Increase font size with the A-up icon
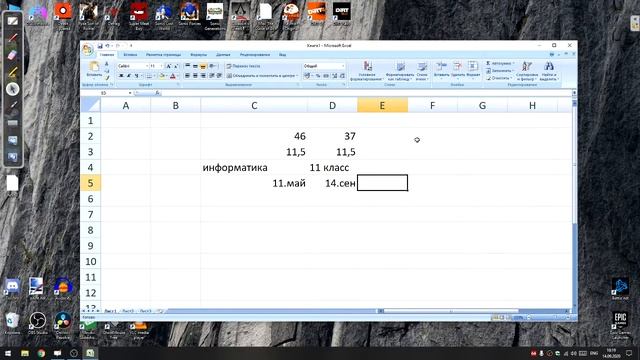 [x=169, y=66]
